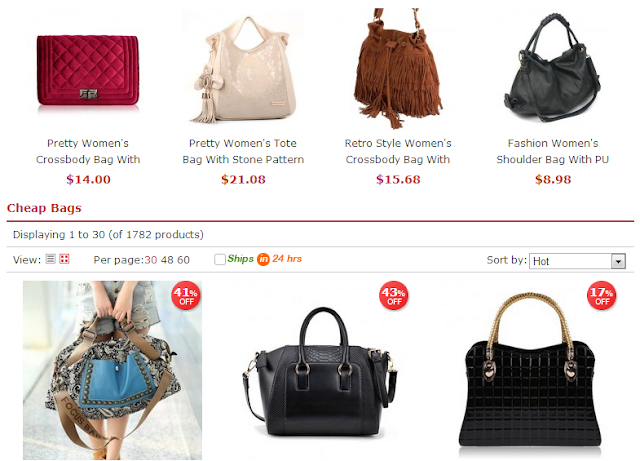Open Fashion Women's Shoulder Bag link
Image resolution: width=640 pixels, height=461 pixels.
[553, 151]
